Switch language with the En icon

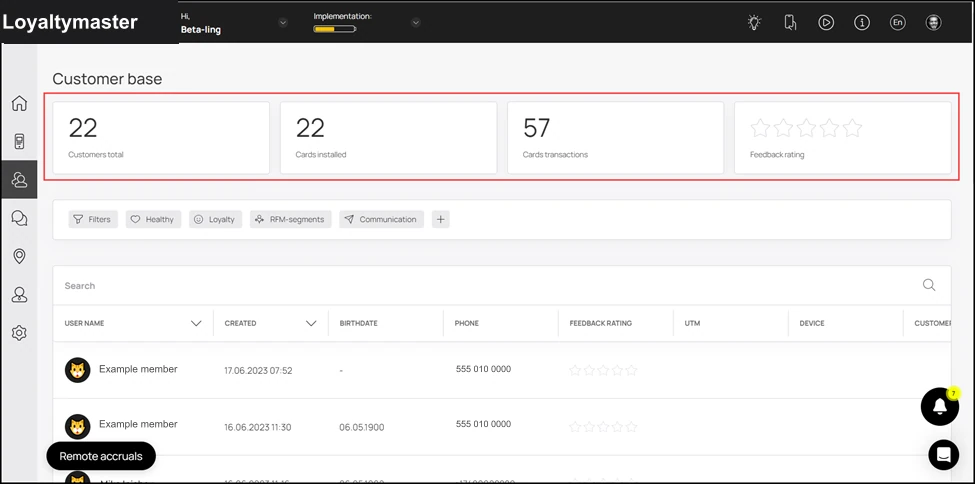click(897, 22)
